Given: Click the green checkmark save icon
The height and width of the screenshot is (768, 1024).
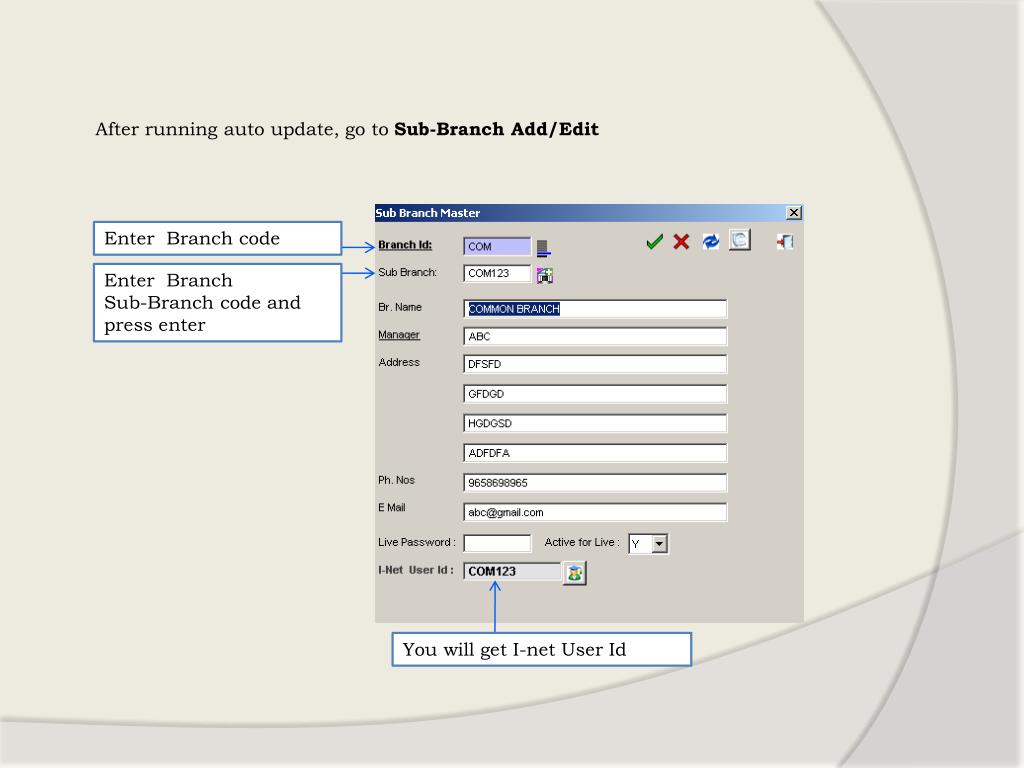Looking at the screenshot, I should (x=654, y=241).
